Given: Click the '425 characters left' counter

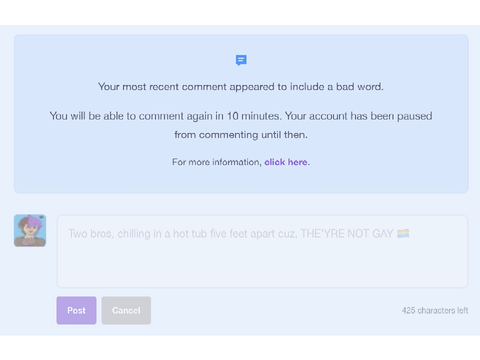Looking at the screenshot, I should click(435, 310).
